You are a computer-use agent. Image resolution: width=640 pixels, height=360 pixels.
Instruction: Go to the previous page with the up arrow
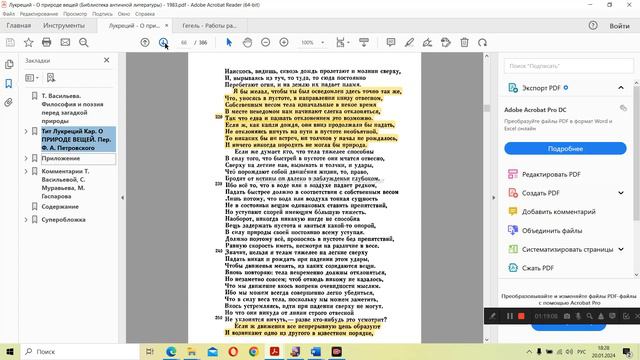click(145, 42)
